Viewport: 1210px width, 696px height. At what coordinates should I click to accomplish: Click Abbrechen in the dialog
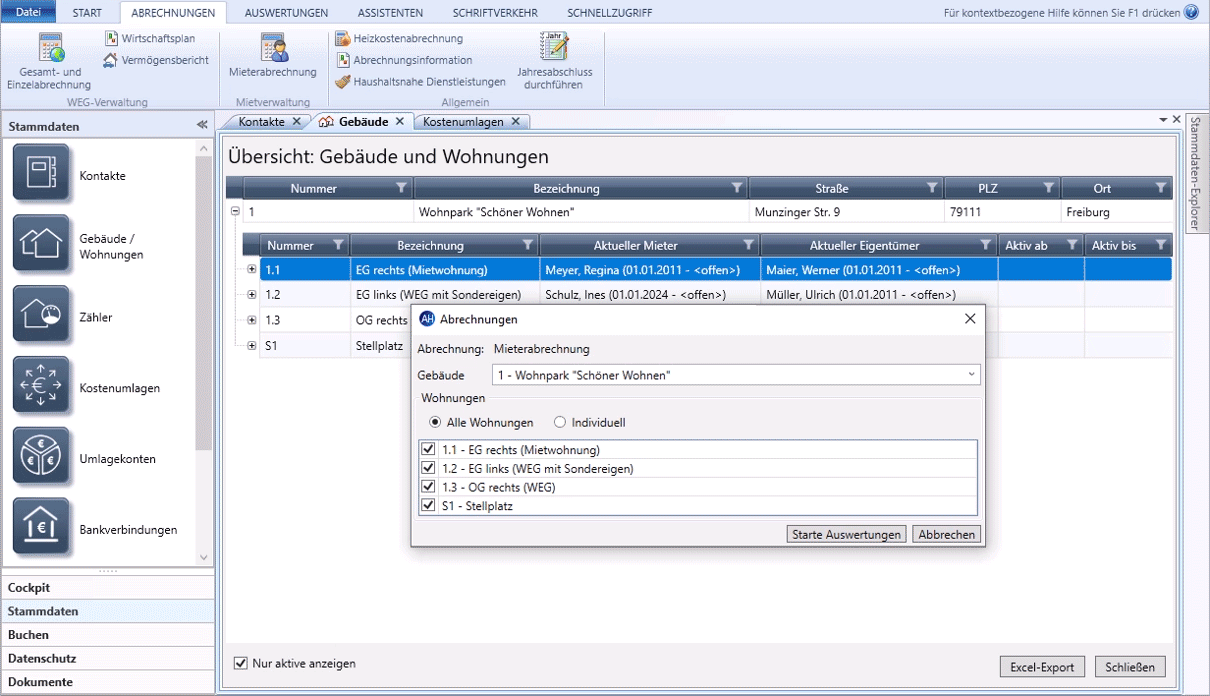point(946,535)
